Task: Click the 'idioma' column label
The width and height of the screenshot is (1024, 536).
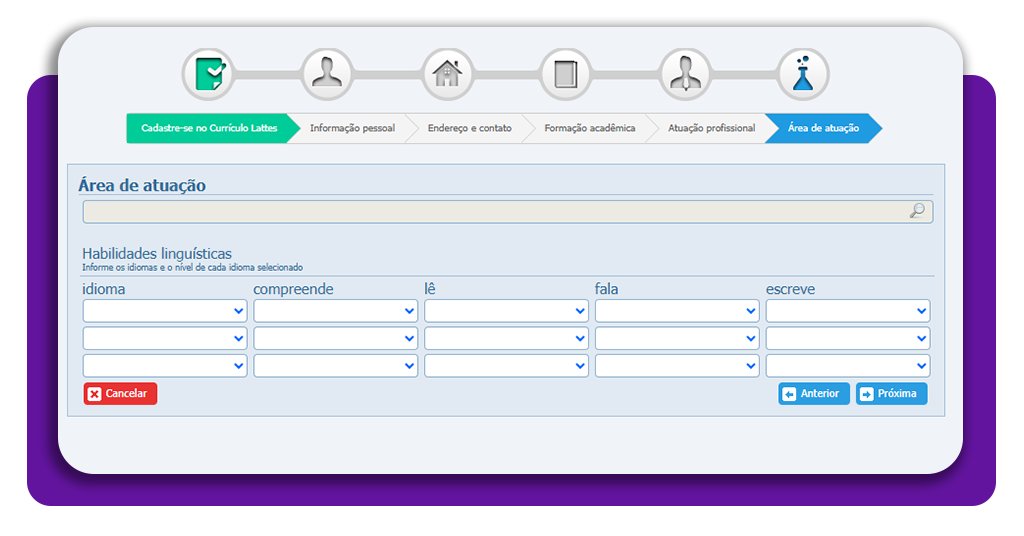Action: [x=104, y=289]
